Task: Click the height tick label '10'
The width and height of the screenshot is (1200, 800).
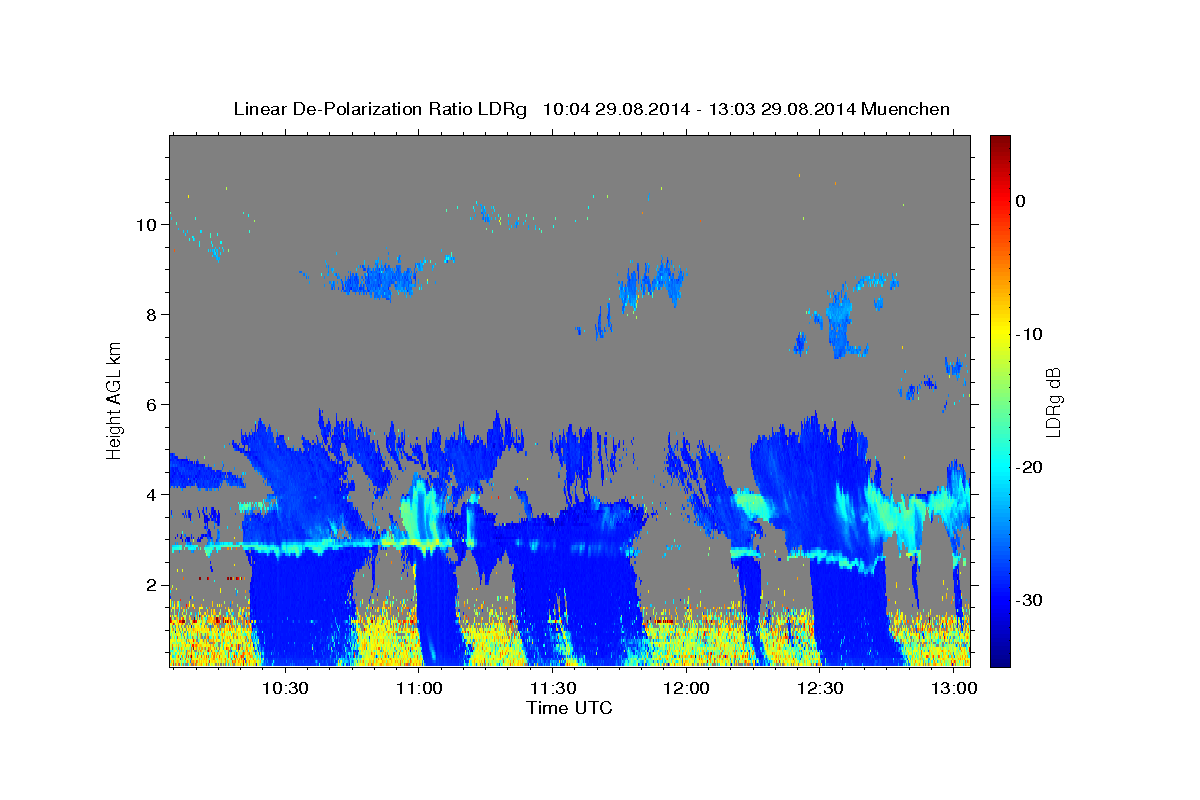Action: click(x=146, y=224)
